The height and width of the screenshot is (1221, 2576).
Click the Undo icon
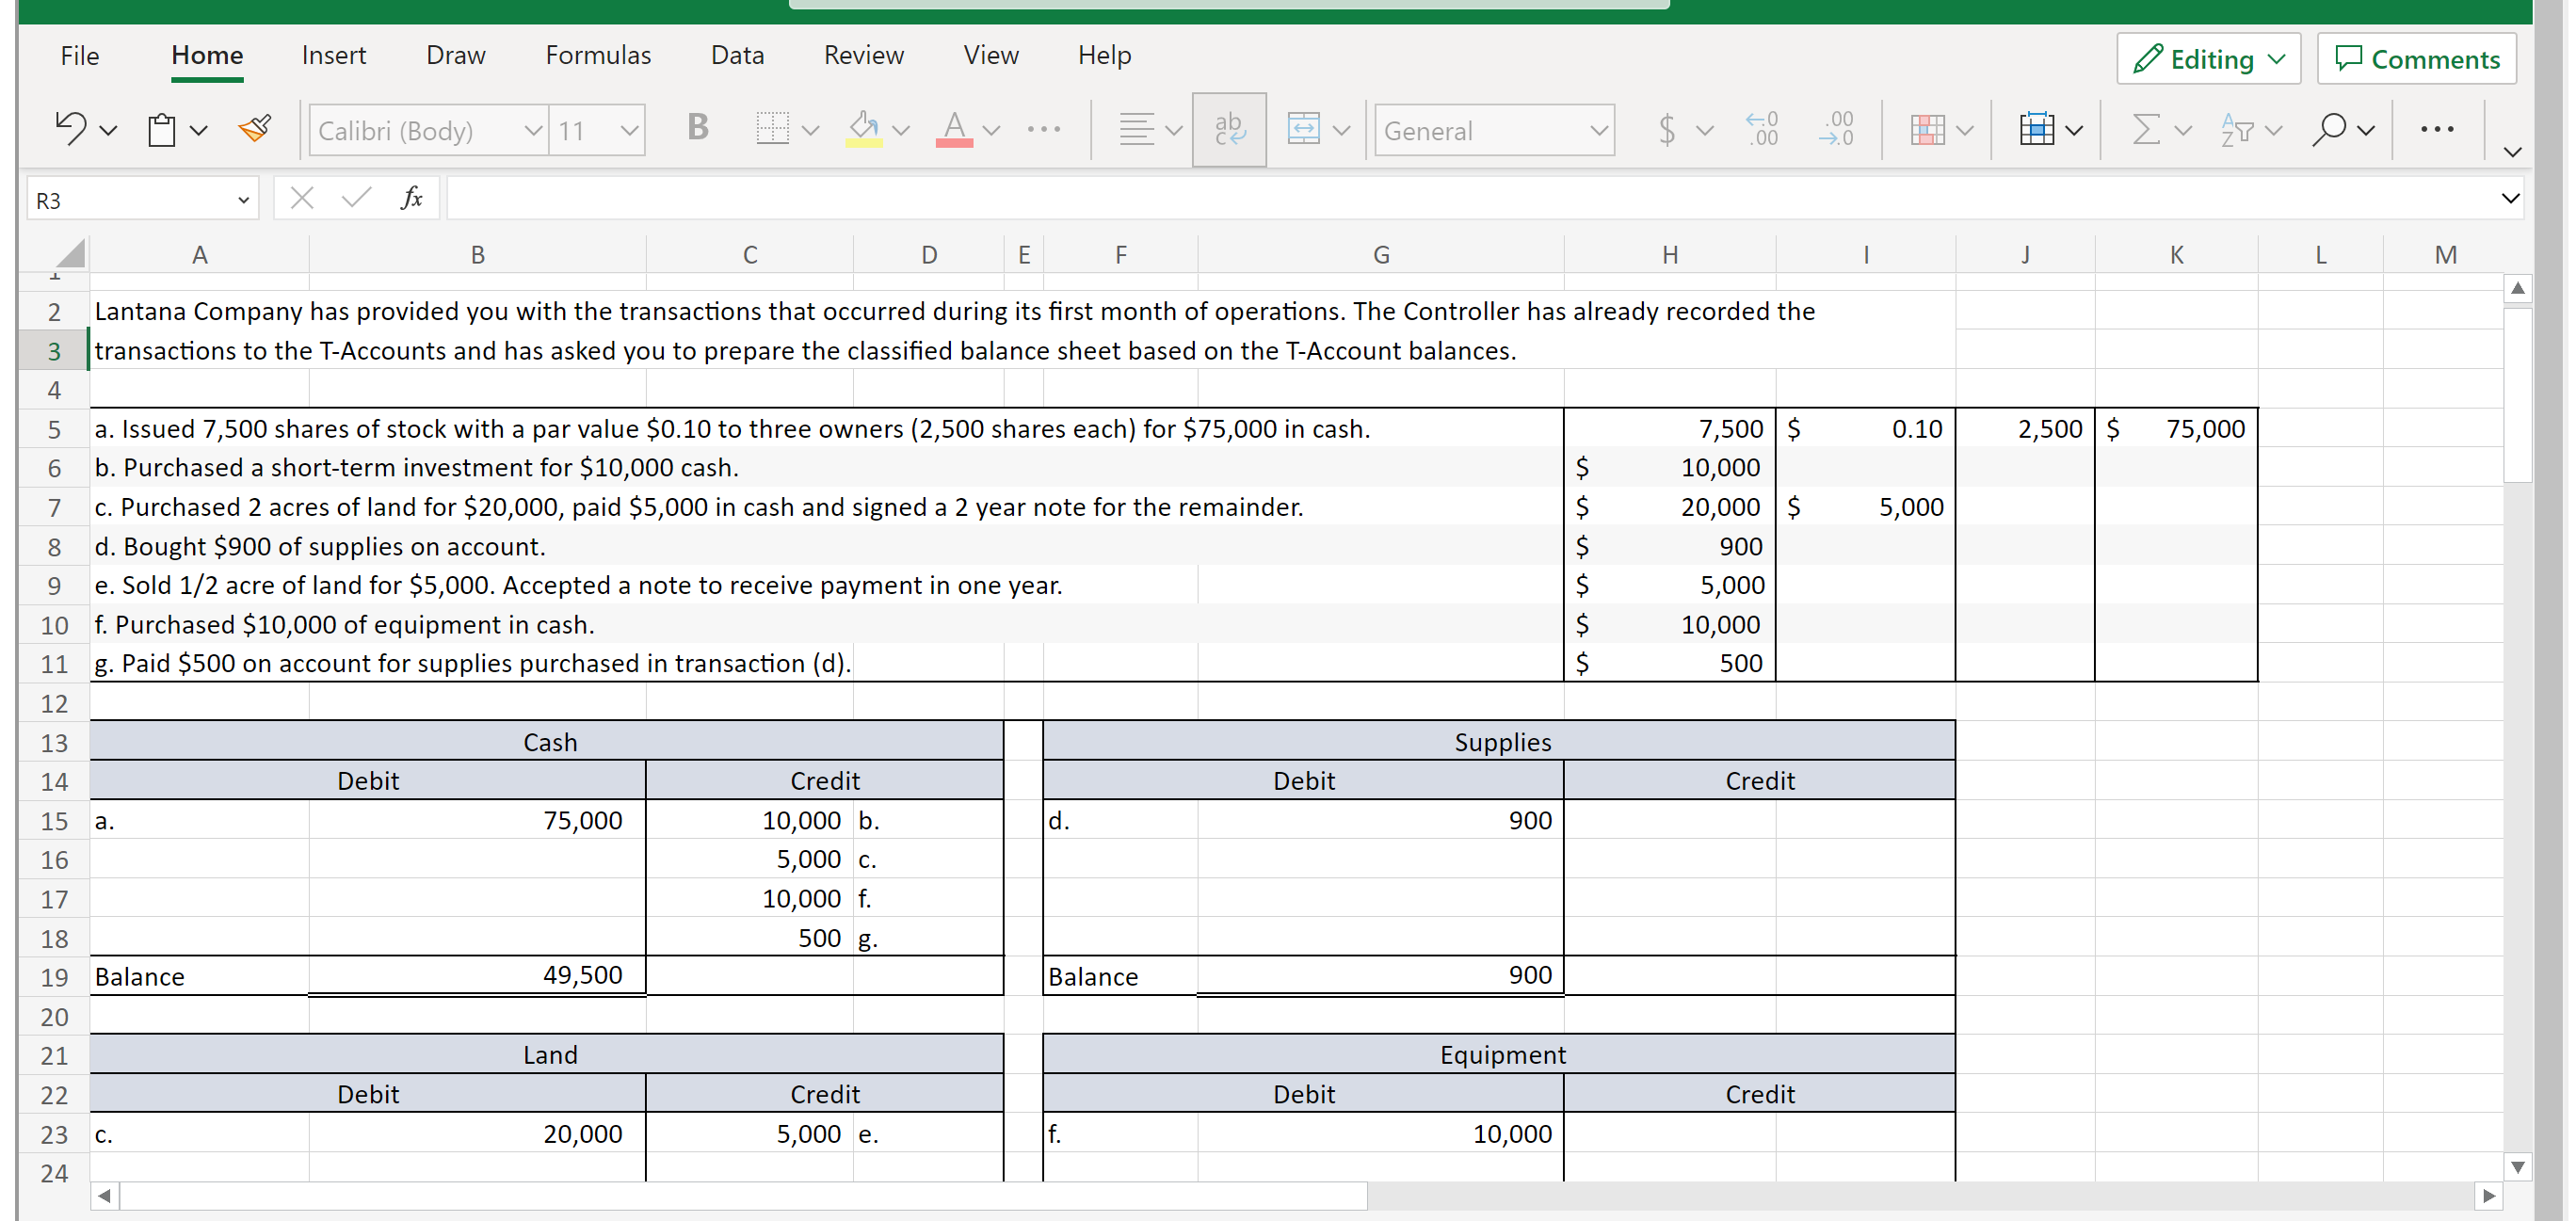click(70, 128)
